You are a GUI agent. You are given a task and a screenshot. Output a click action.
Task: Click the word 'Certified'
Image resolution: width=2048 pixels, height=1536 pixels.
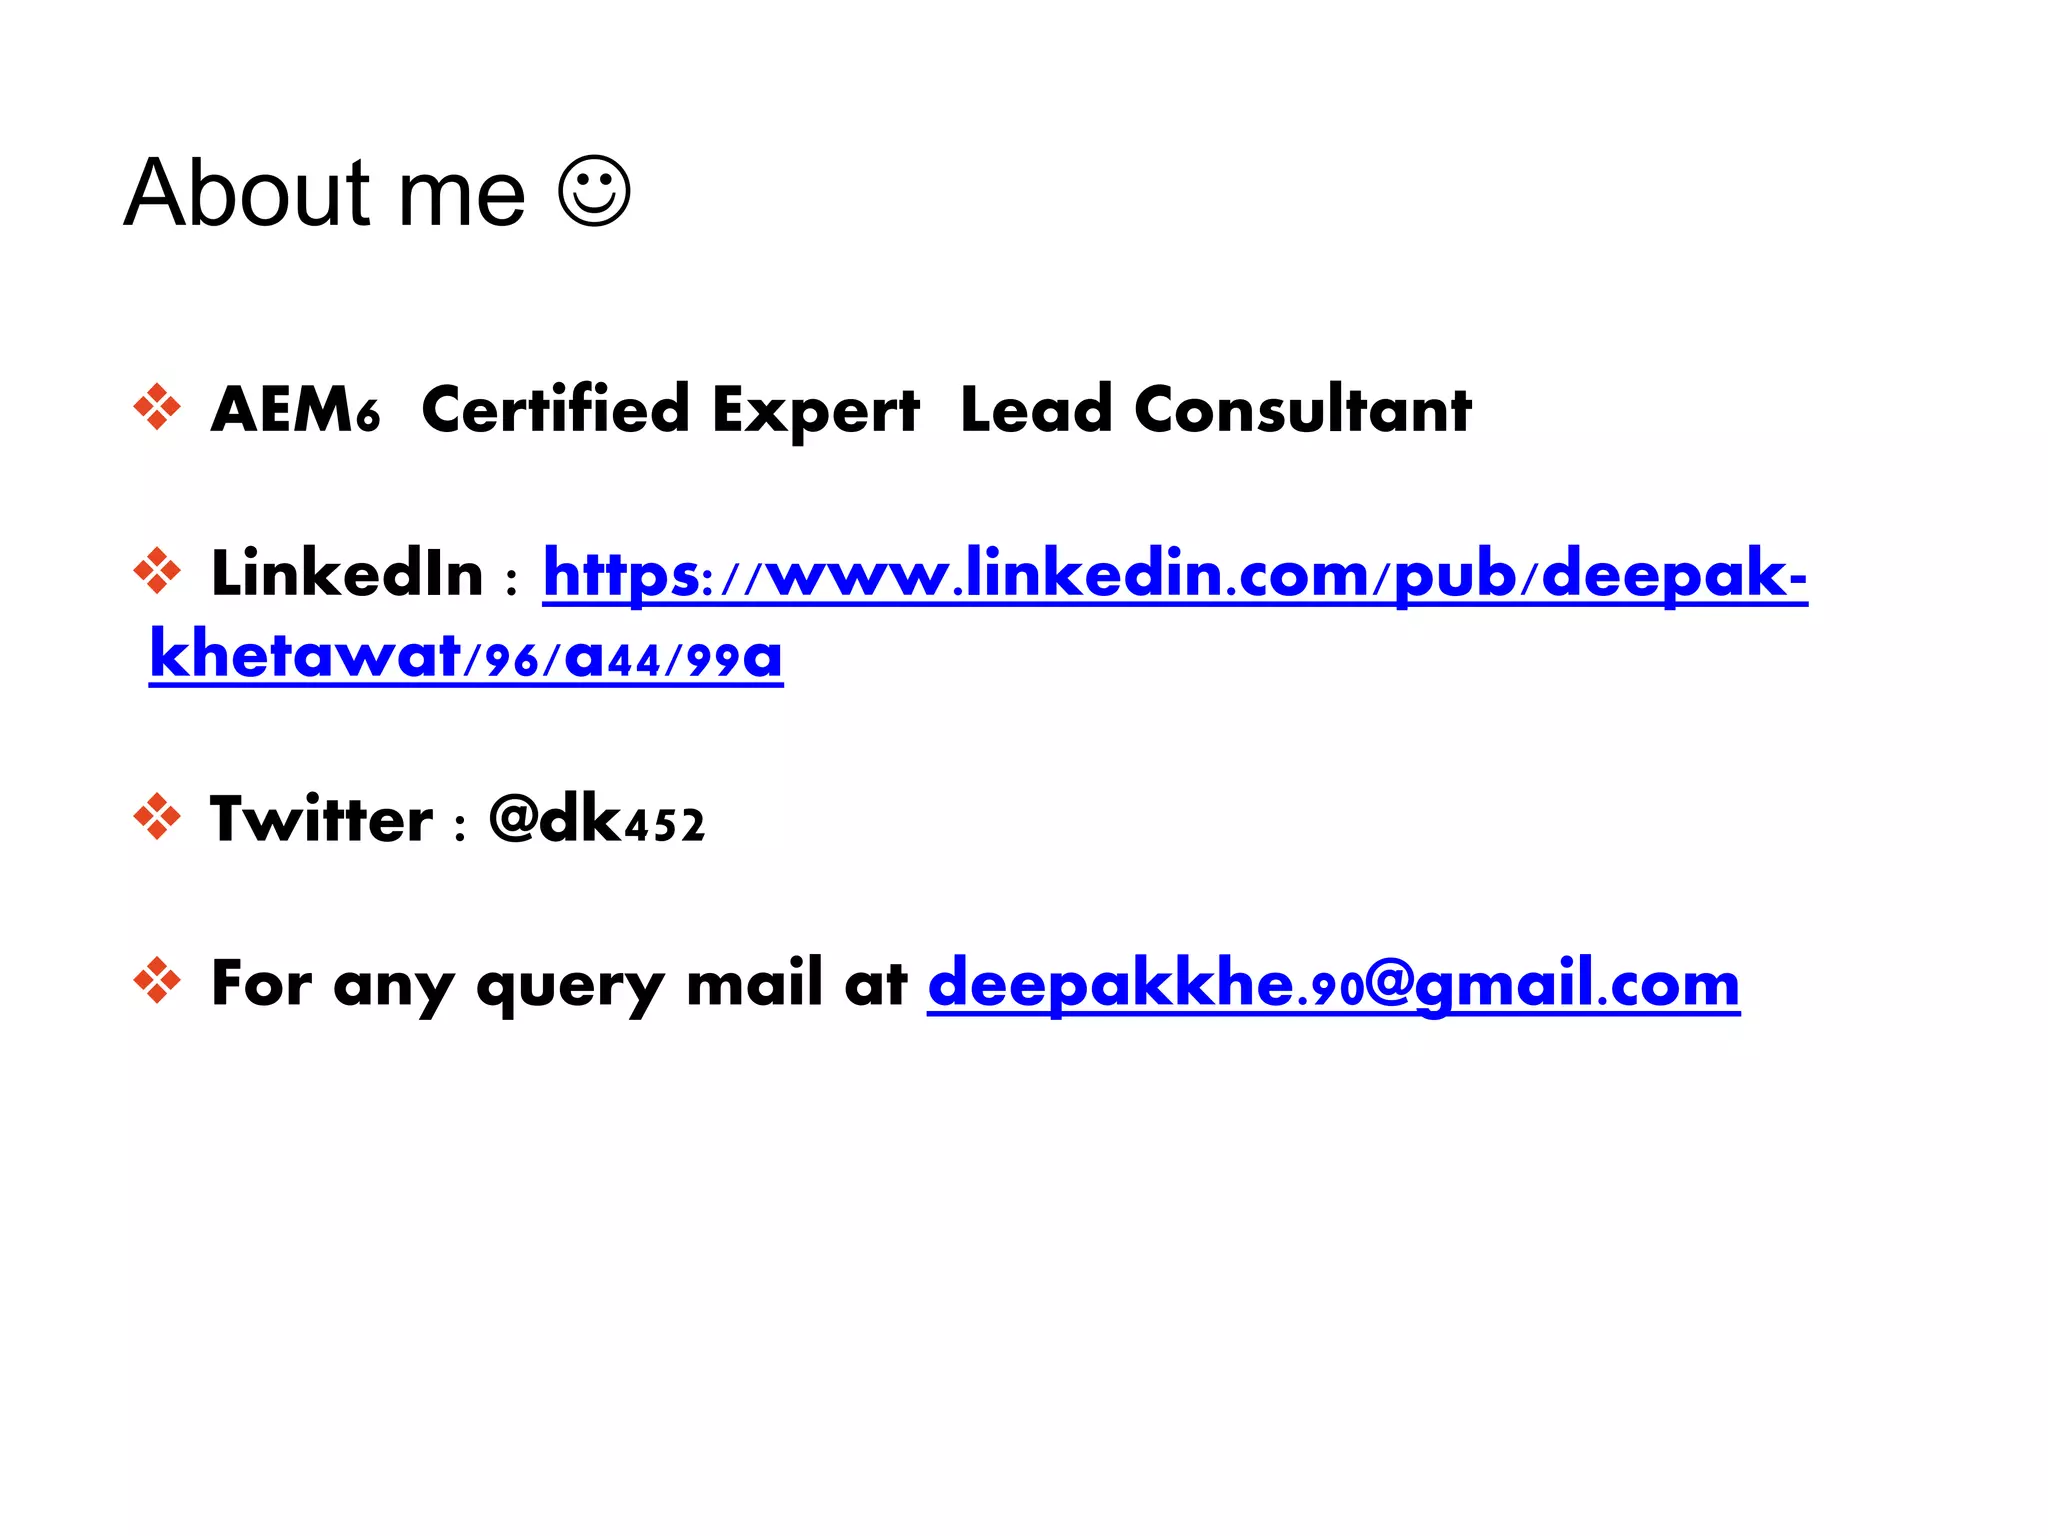[555, 410]
